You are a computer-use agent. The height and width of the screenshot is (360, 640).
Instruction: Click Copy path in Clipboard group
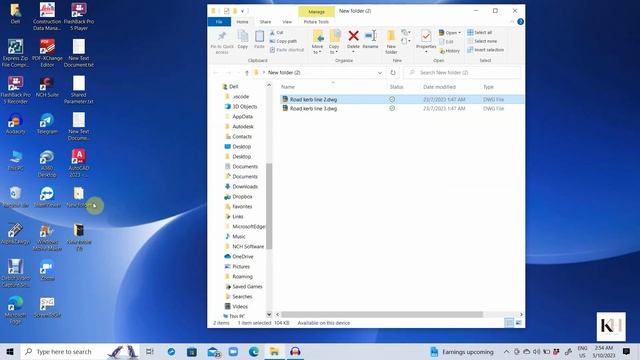(283, 41)
